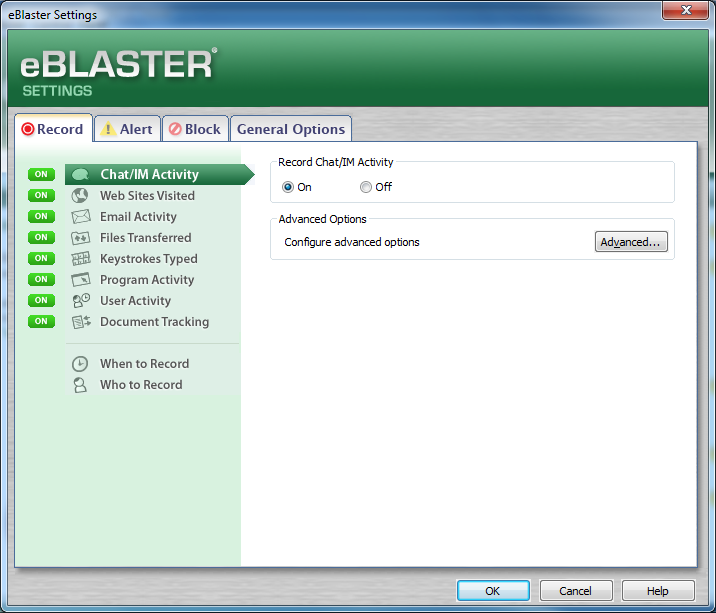Click the Chat/IM Activity speech bubble icon
The image size is (716, 613).
tap(81, 175)
